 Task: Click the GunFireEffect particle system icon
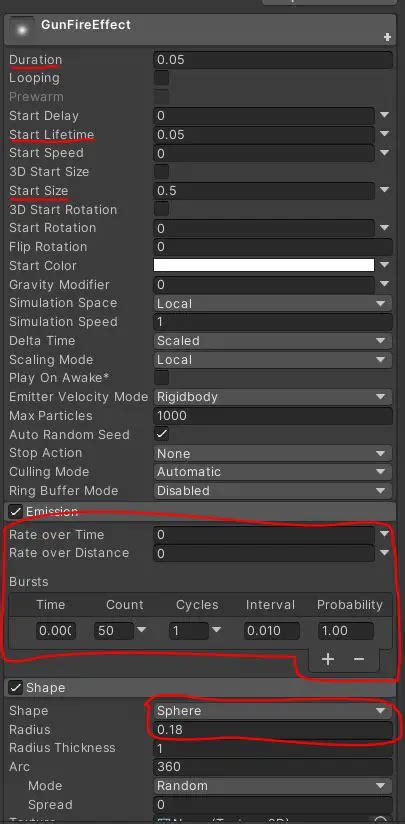[22, 29]
